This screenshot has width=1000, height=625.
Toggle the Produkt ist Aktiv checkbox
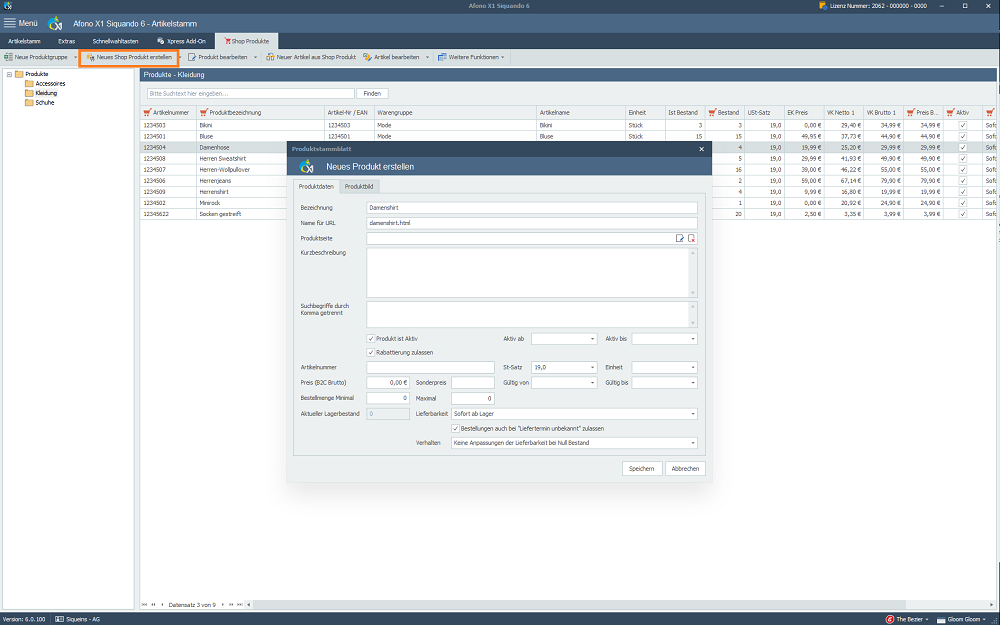point(371,339)
